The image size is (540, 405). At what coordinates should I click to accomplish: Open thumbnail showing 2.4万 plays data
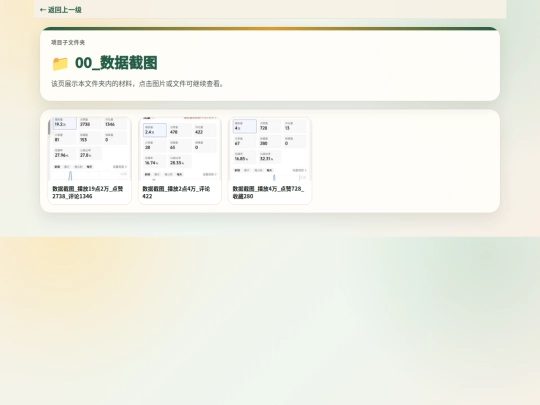tap(180, 149)
